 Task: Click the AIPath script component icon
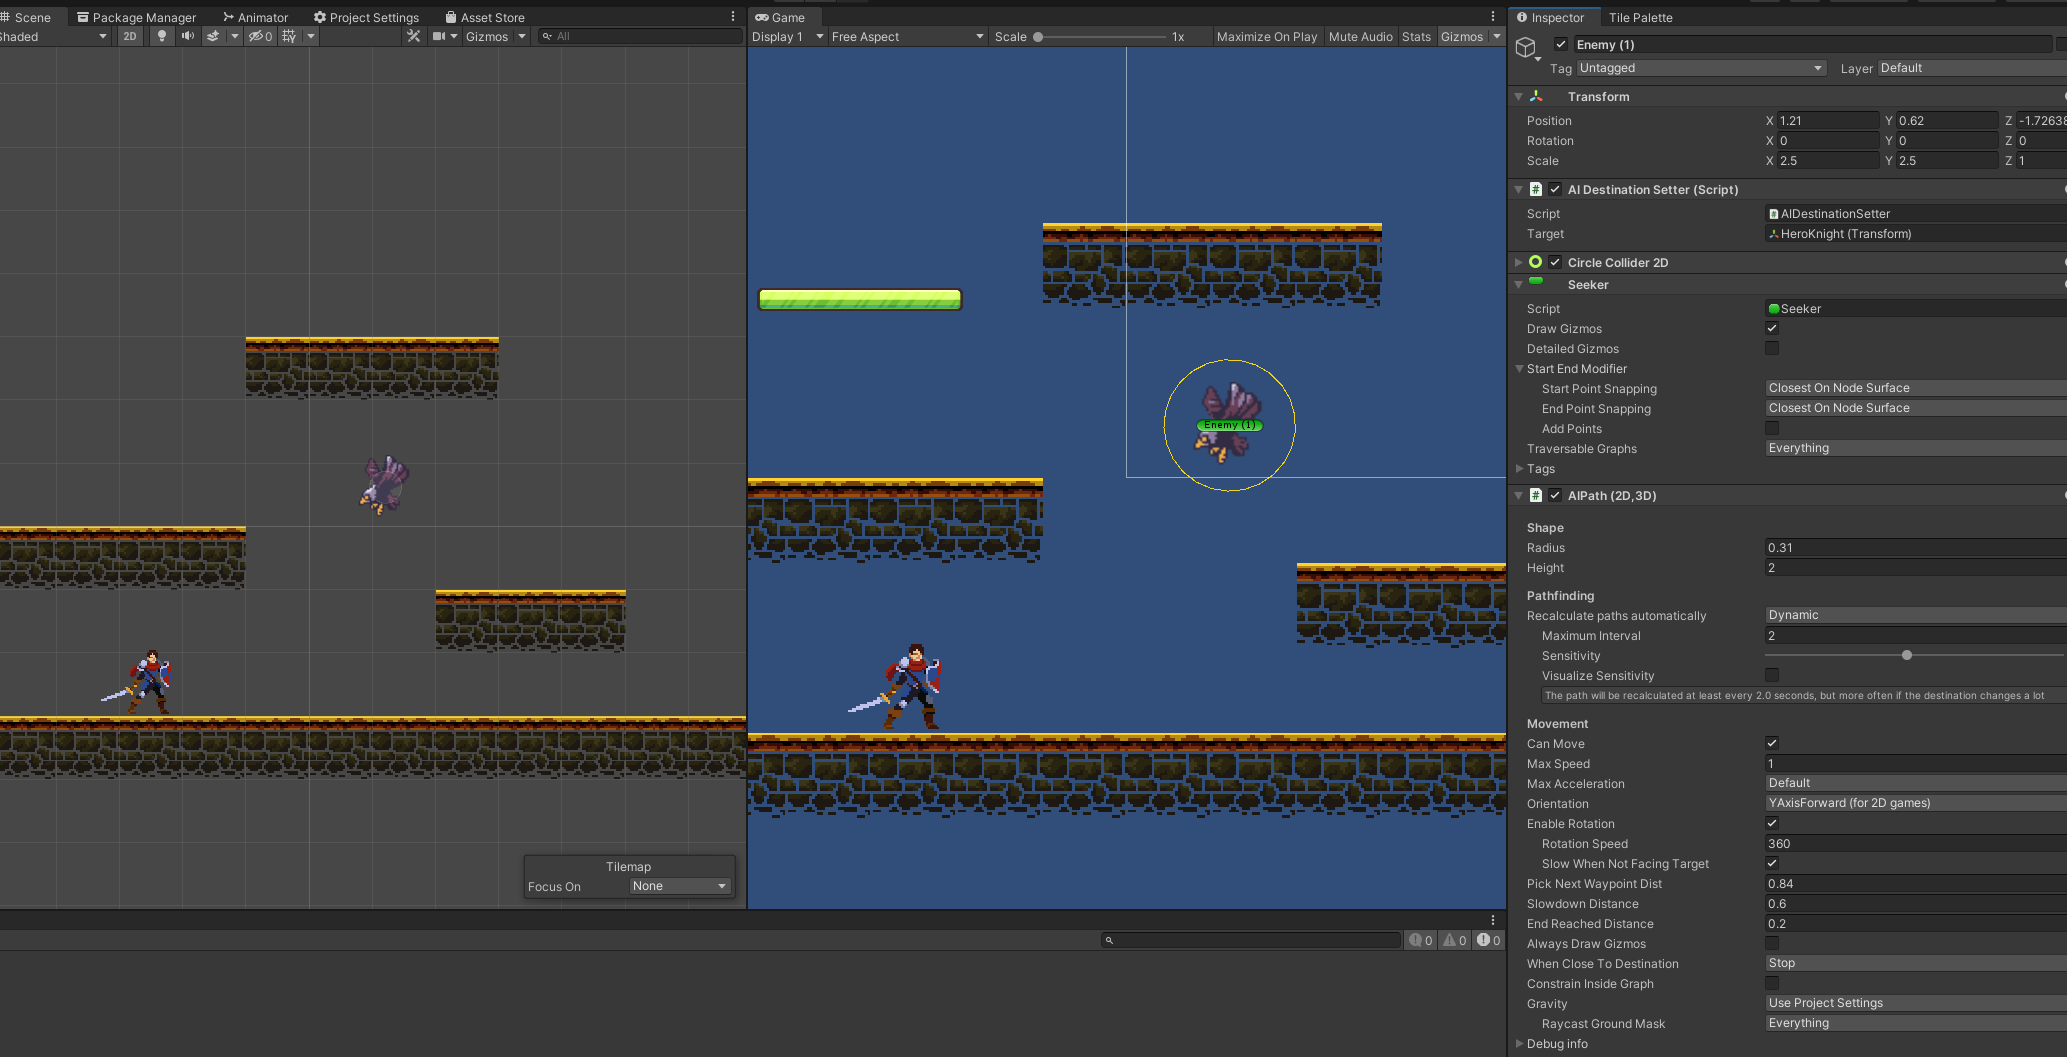click(x=1536, y=495)
